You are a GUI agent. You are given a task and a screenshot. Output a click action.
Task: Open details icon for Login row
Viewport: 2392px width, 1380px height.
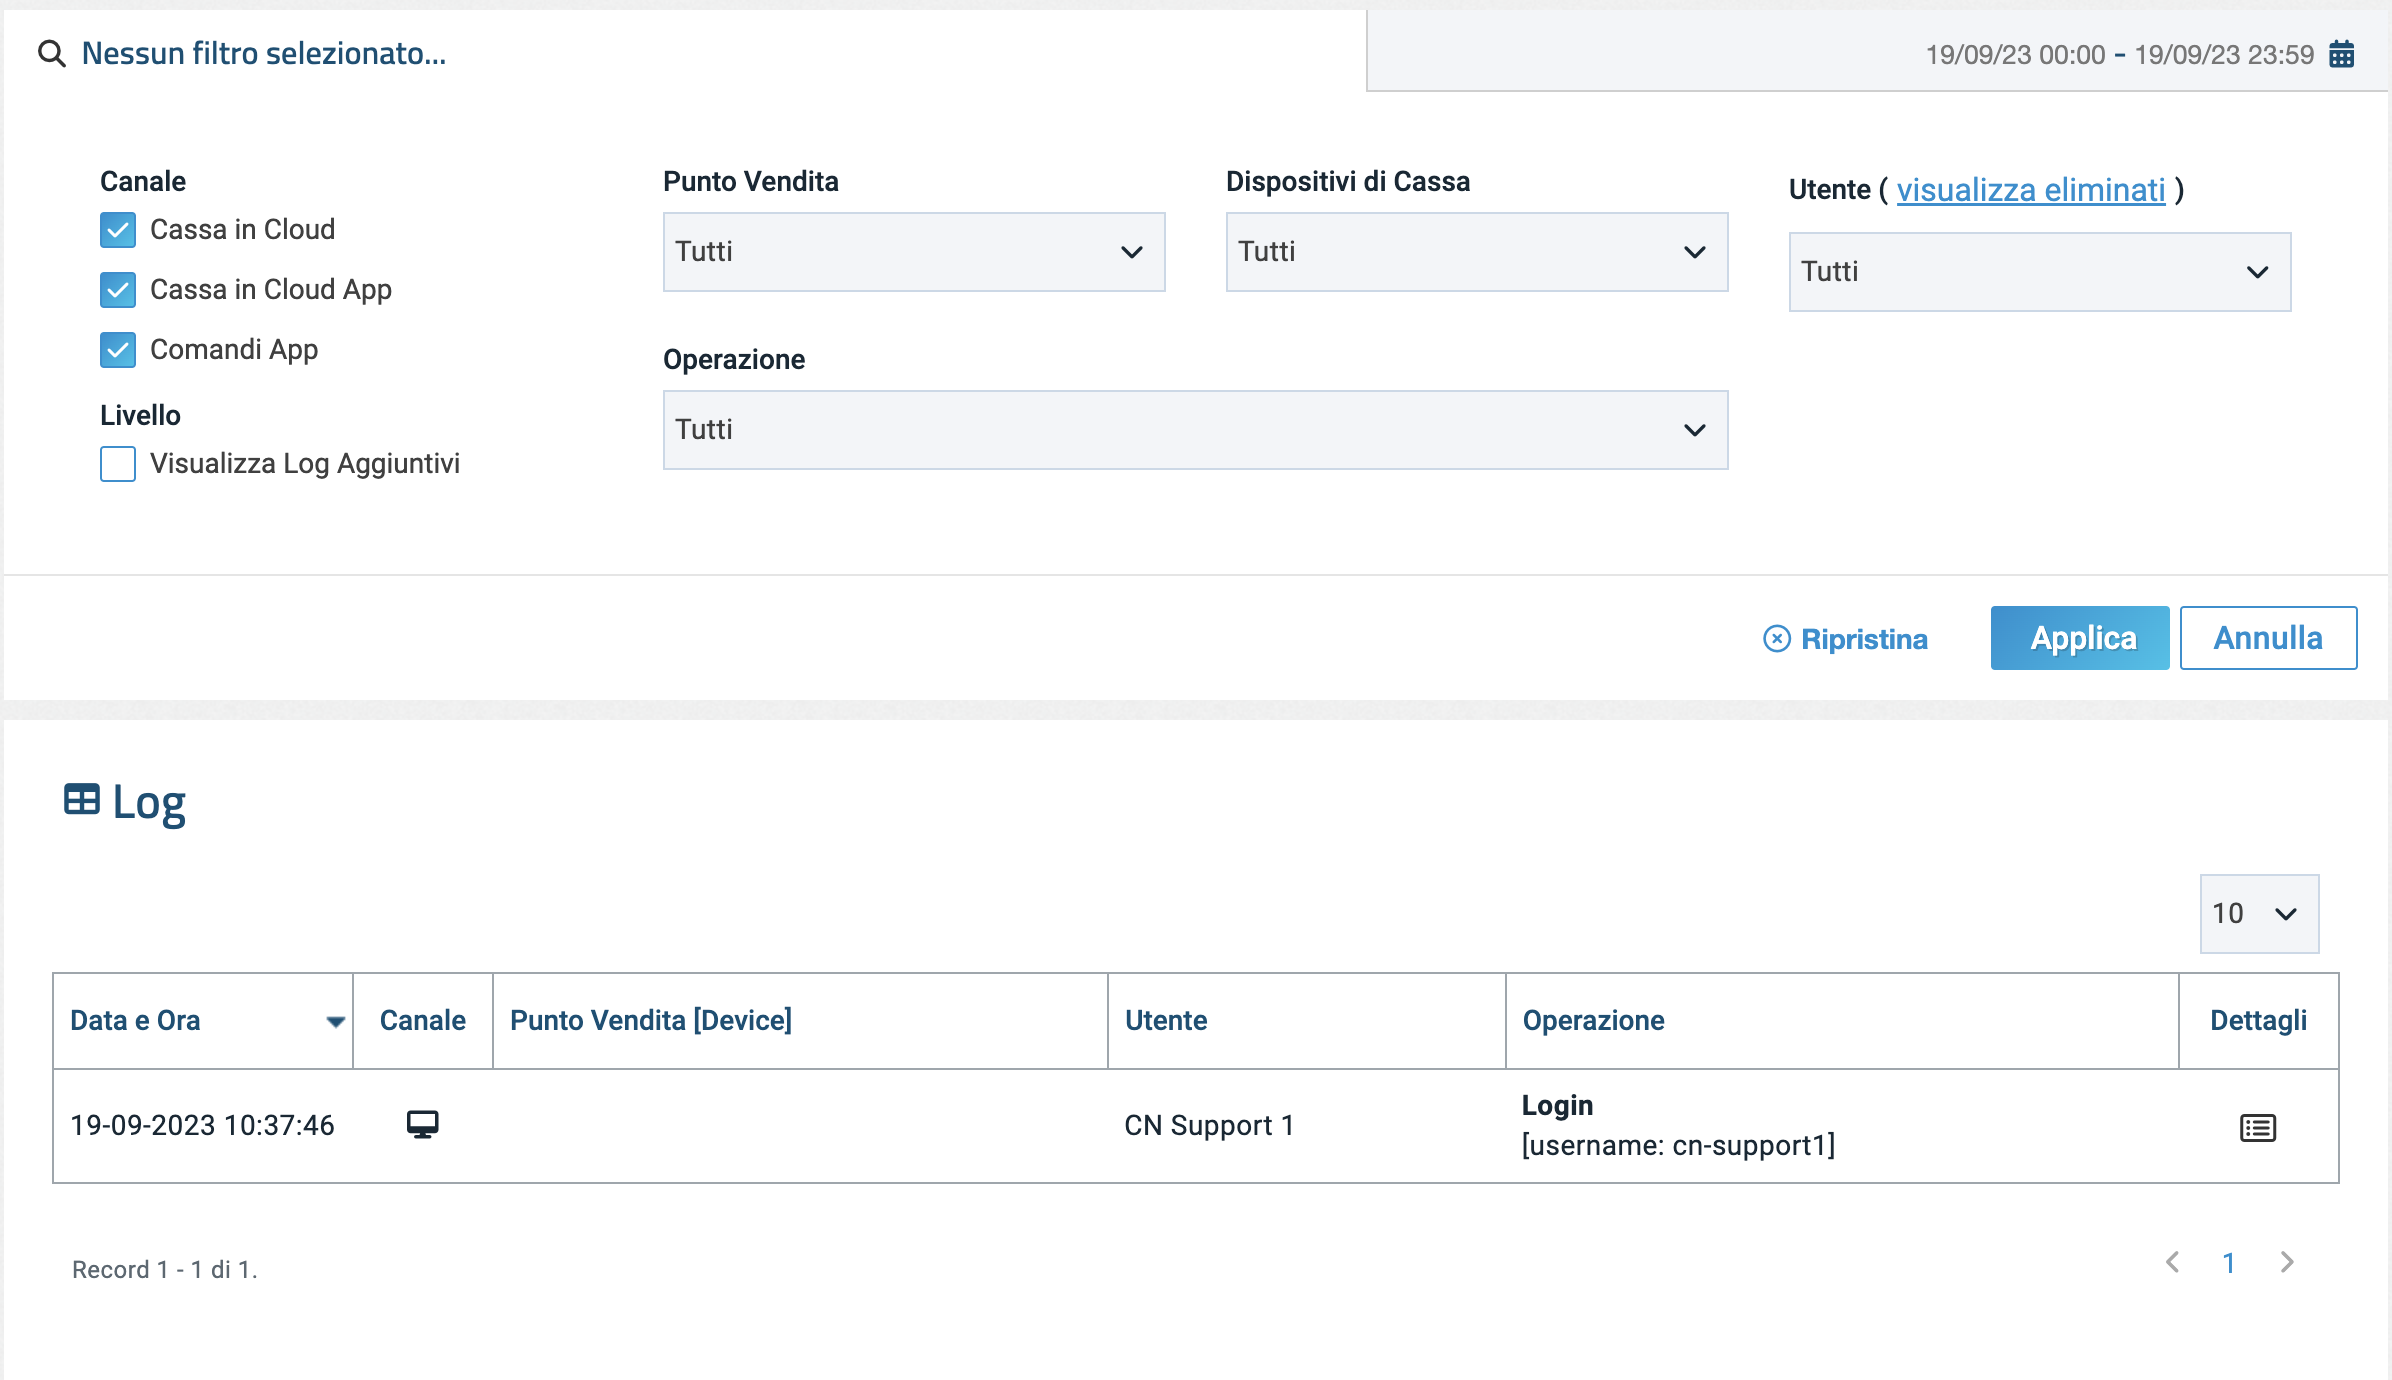coord(2258,1127)
